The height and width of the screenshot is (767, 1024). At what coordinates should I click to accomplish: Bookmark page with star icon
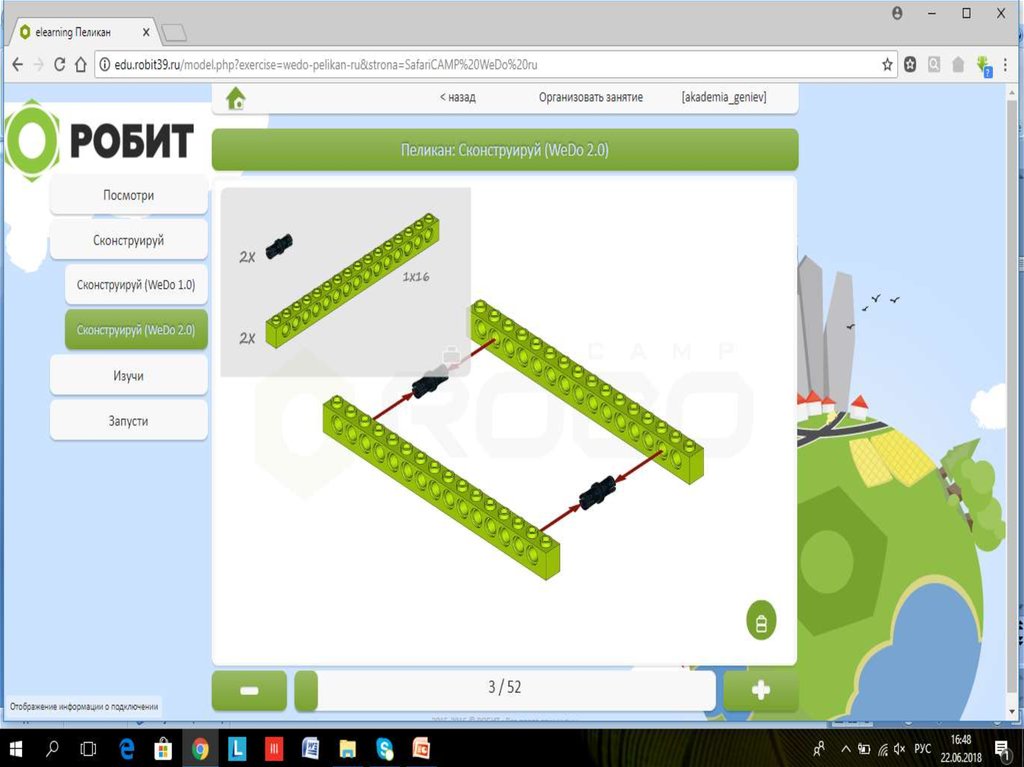pyautogui.click(x=887, y=64)
